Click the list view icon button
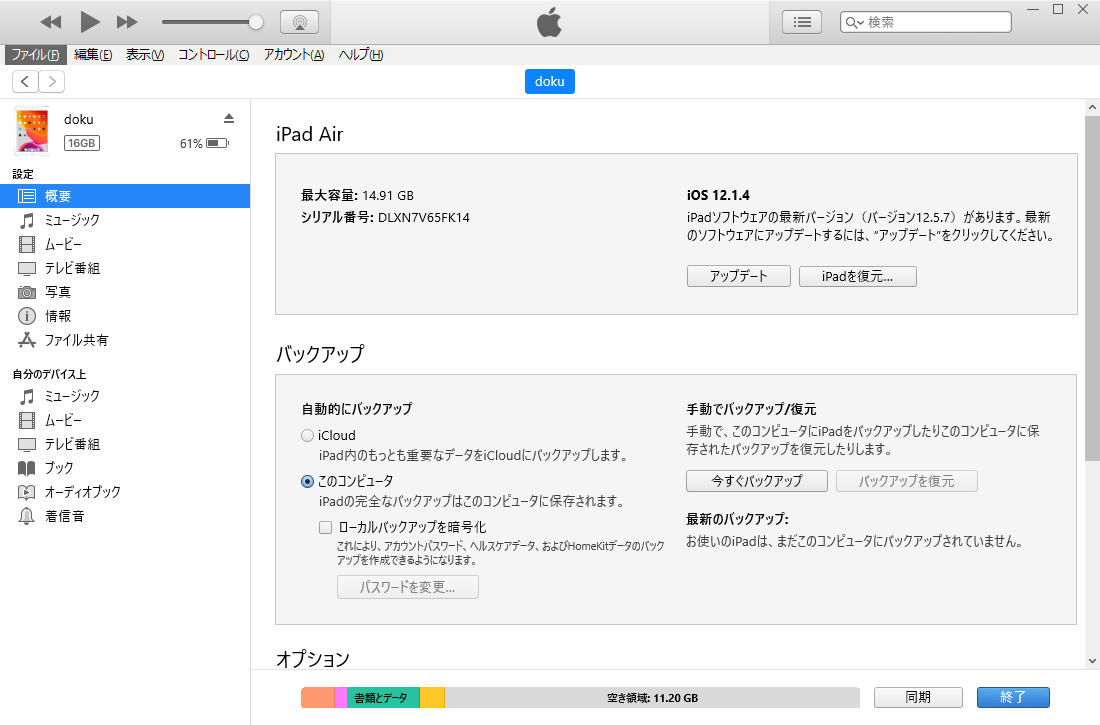The image size is (1100, 725). (802, 22)
